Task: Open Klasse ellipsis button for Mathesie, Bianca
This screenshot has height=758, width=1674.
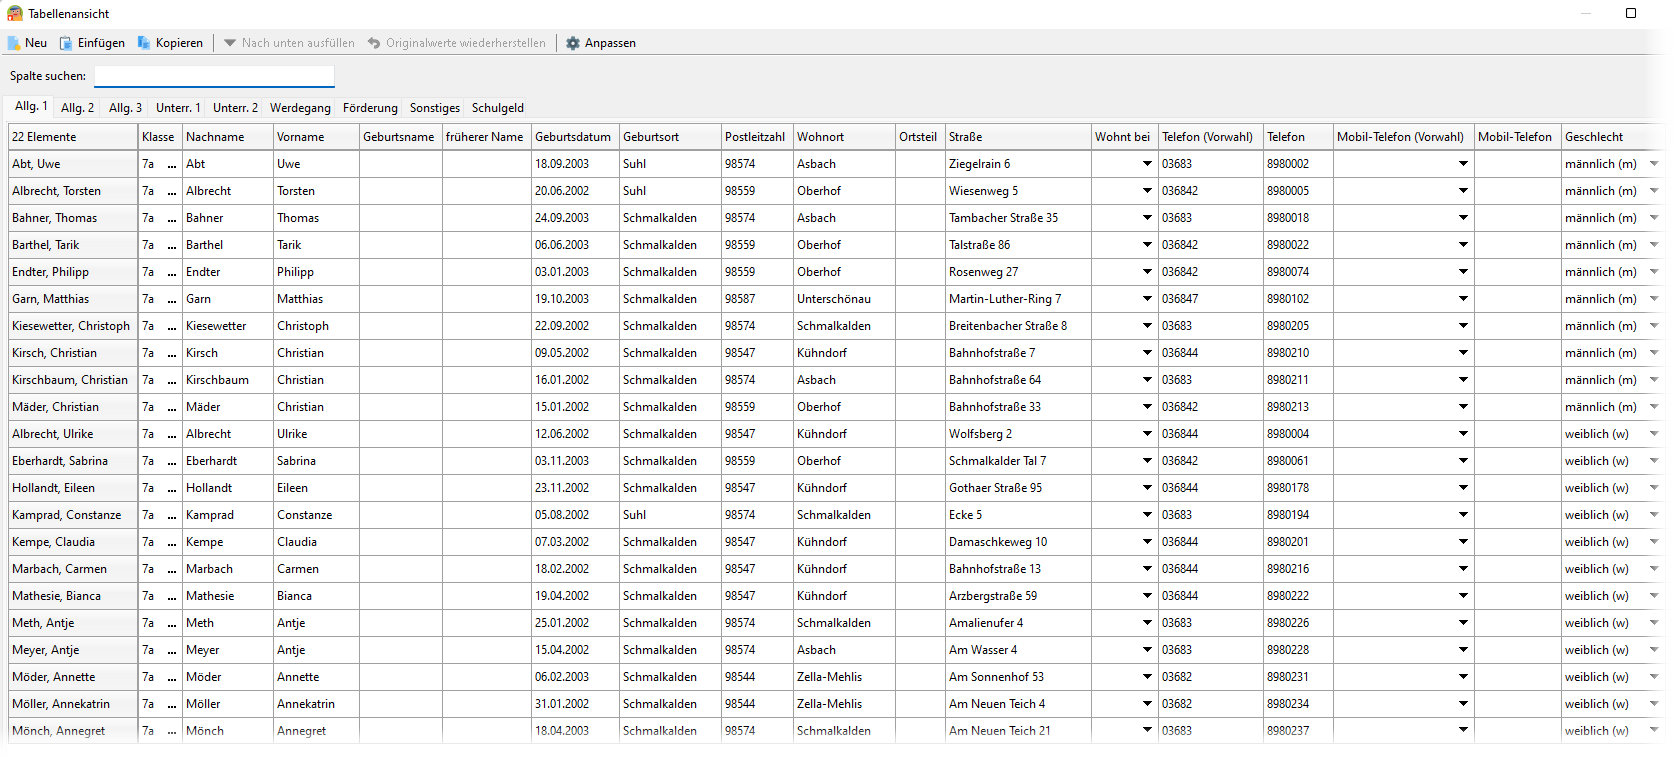Action: (172, 596)
